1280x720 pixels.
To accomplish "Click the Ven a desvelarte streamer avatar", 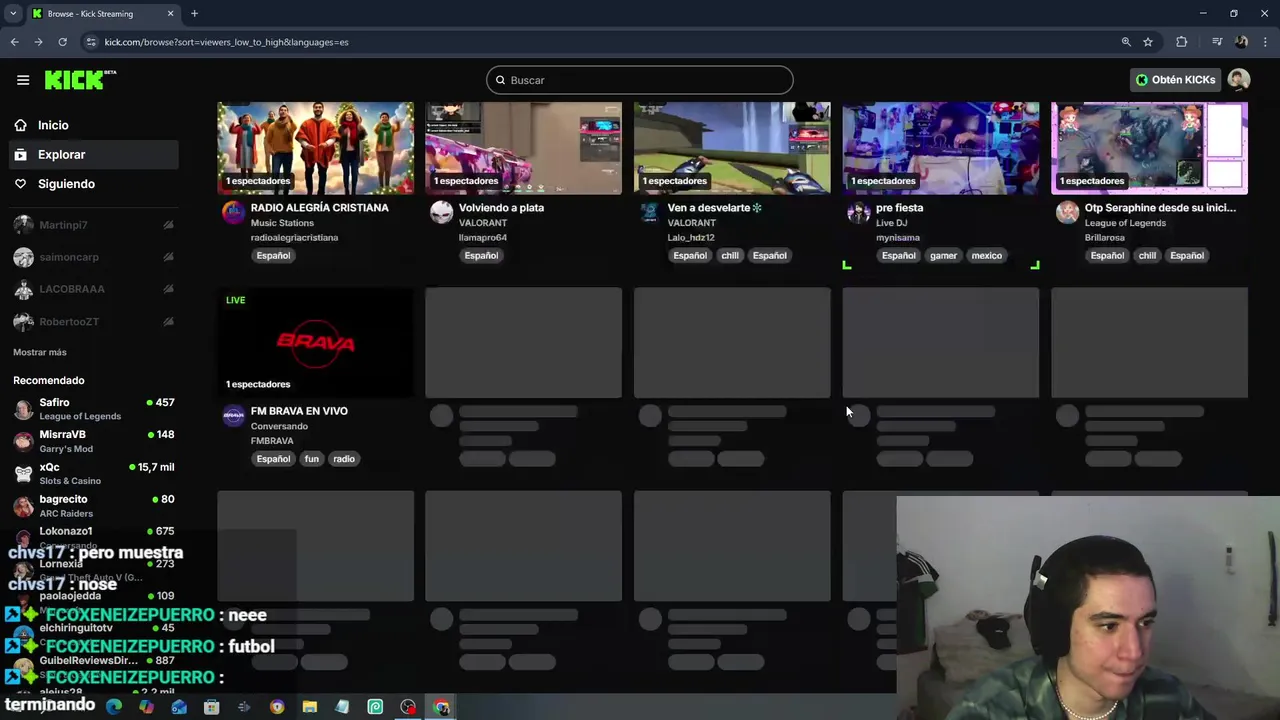I will [650, 212].
